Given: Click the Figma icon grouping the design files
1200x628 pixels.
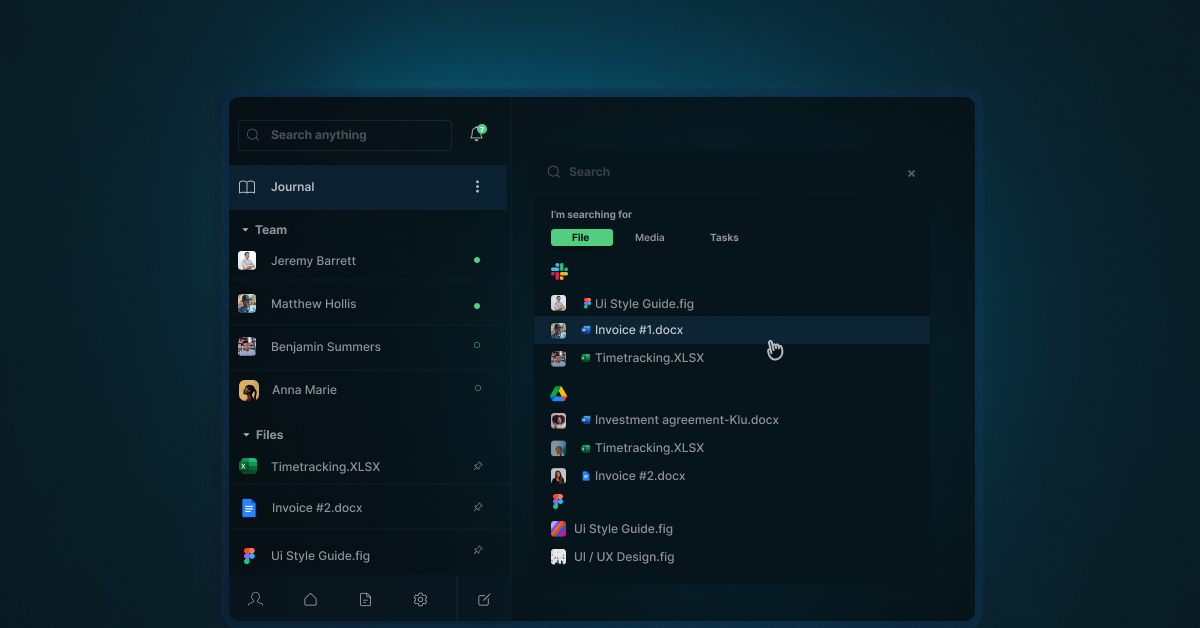Looking at the screenshot, I should [558, 501].
